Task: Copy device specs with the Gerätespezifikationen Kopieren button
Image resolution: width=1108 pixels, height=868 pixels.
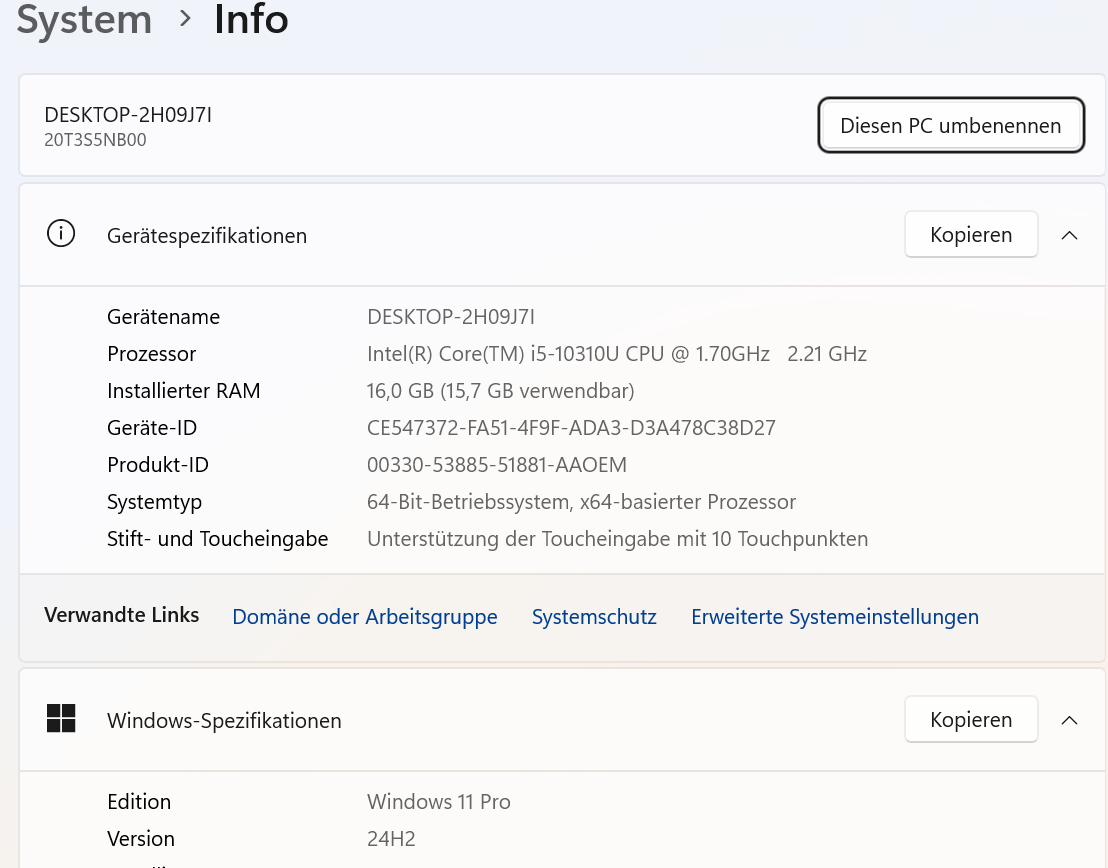Action: pyautogui.click(x=970, y=235)
